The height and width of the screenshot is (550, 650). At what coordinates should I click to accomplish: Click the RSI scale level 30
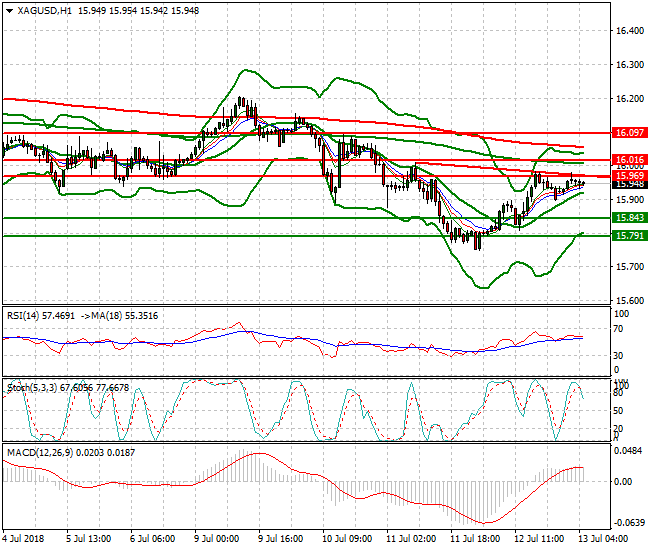click(x=618, y=356)
